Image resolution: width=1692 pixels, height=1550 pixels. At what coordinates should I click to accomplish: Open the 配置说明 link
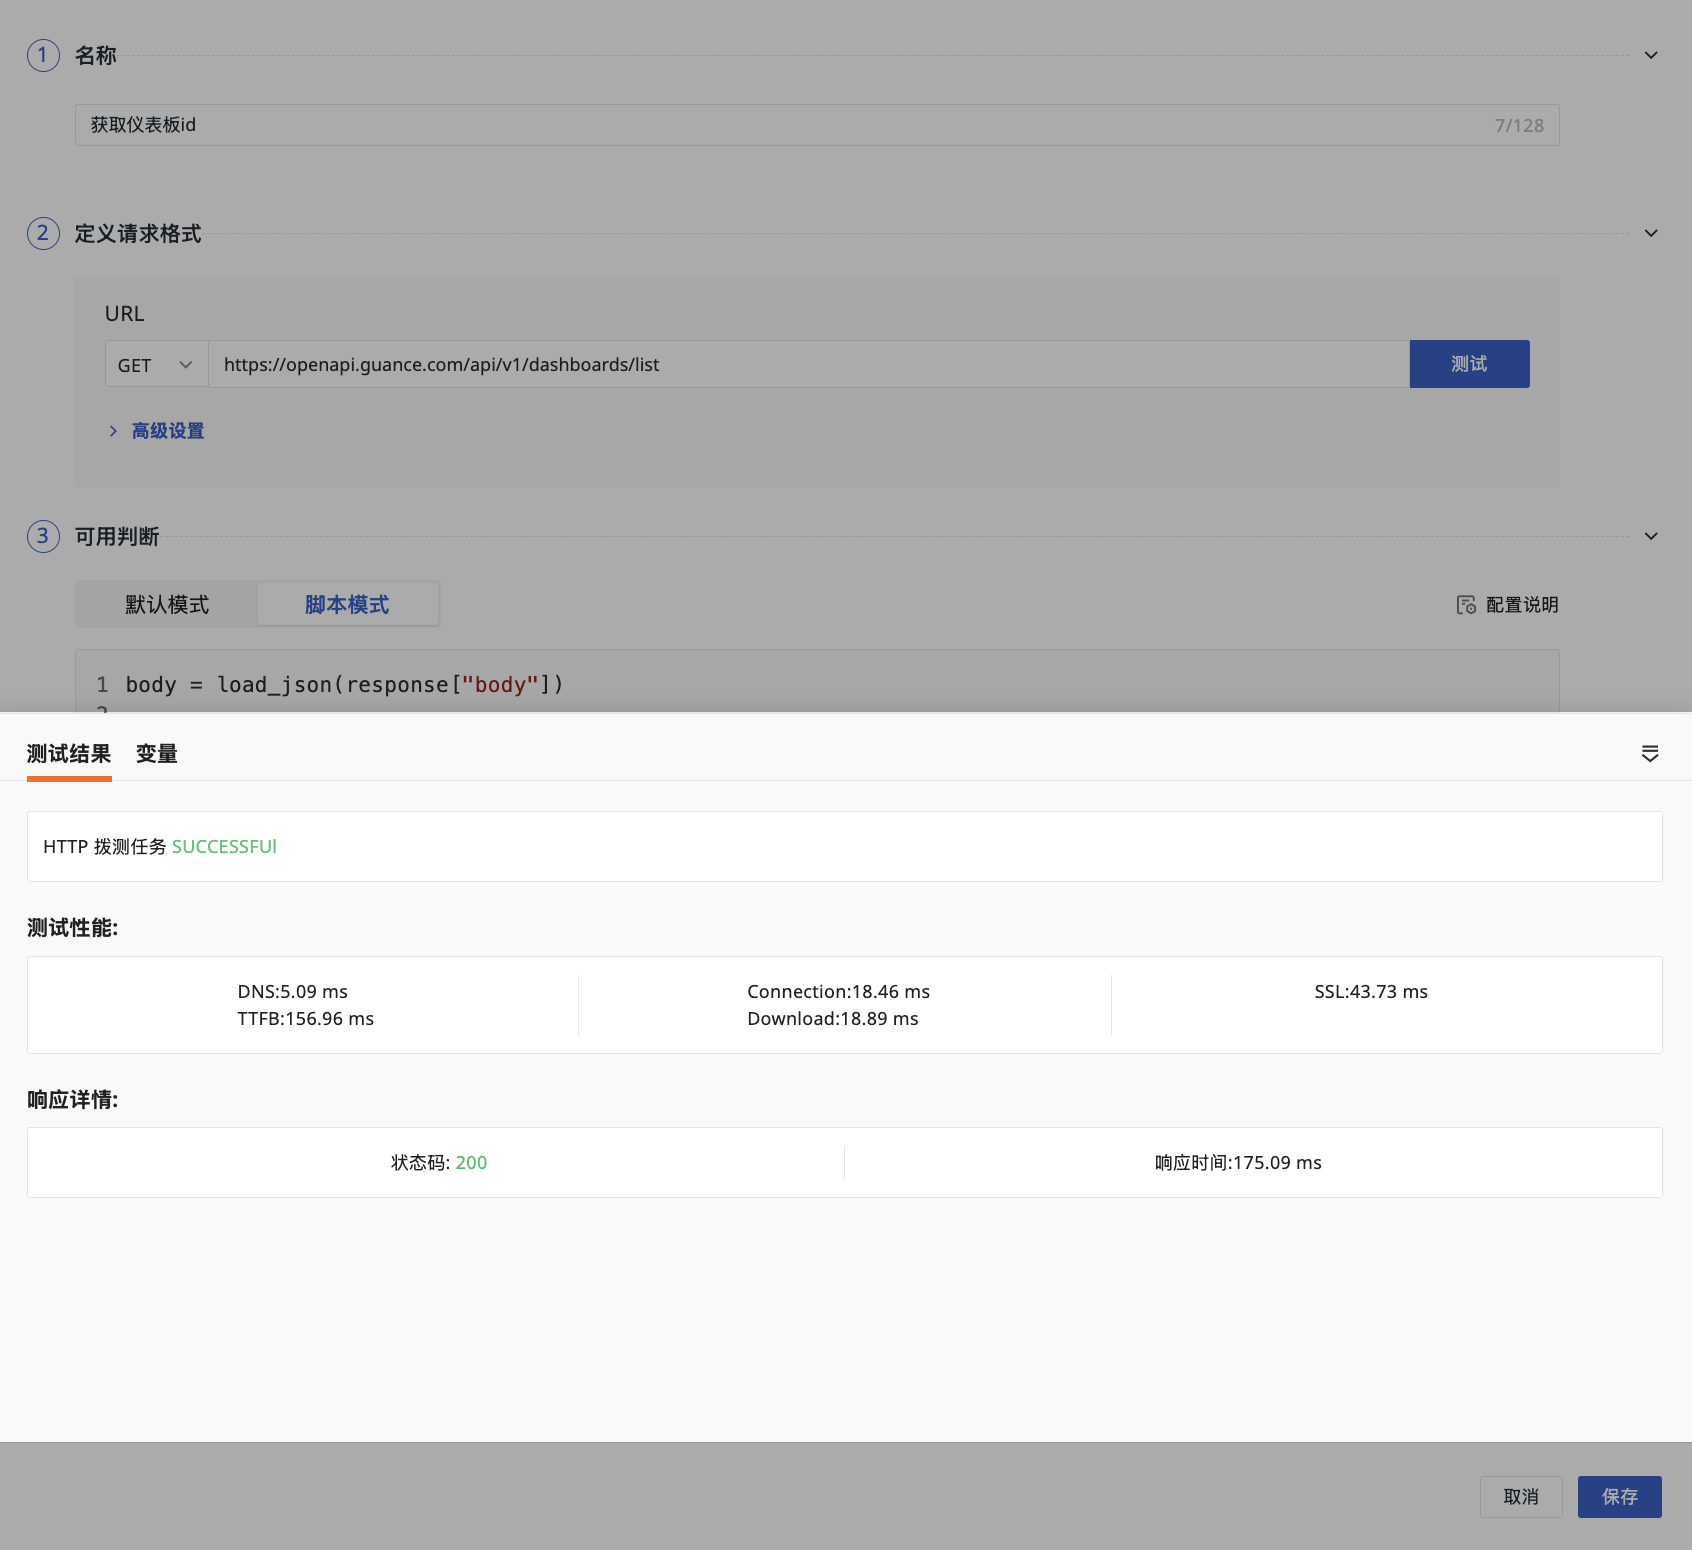click(1521, 605)
